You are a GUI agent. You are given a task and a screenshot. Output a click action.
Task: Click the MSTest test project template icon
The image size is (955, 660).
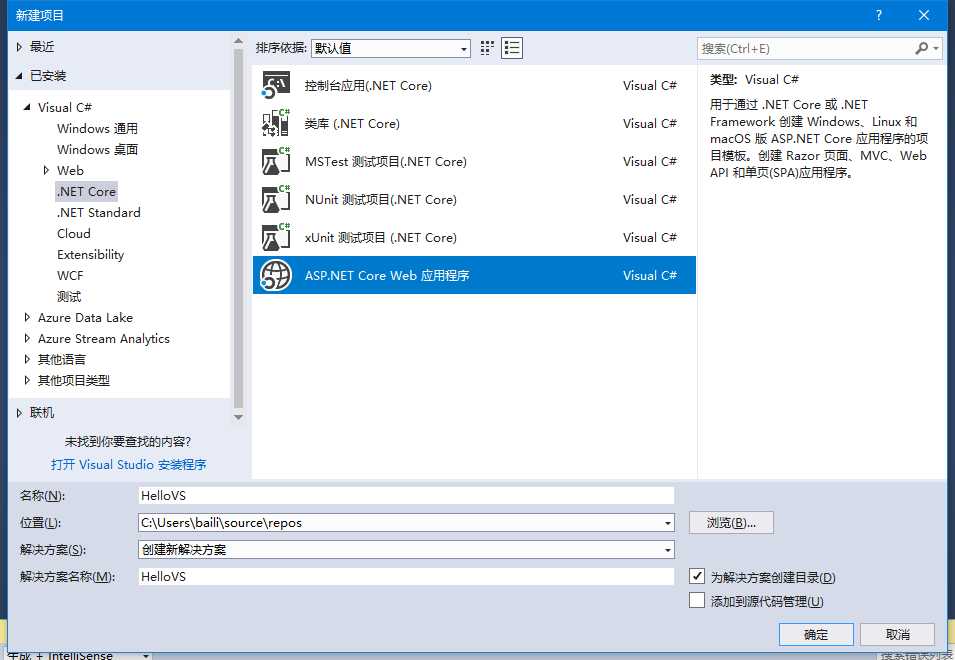pyautogui.click(x=276, y=161)
